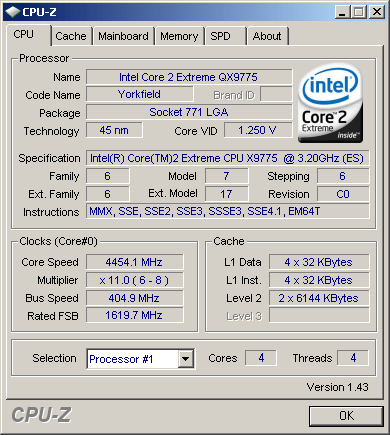Close the CPU-Z window
This screenshot has width=390, height=435.
[377, 12]
